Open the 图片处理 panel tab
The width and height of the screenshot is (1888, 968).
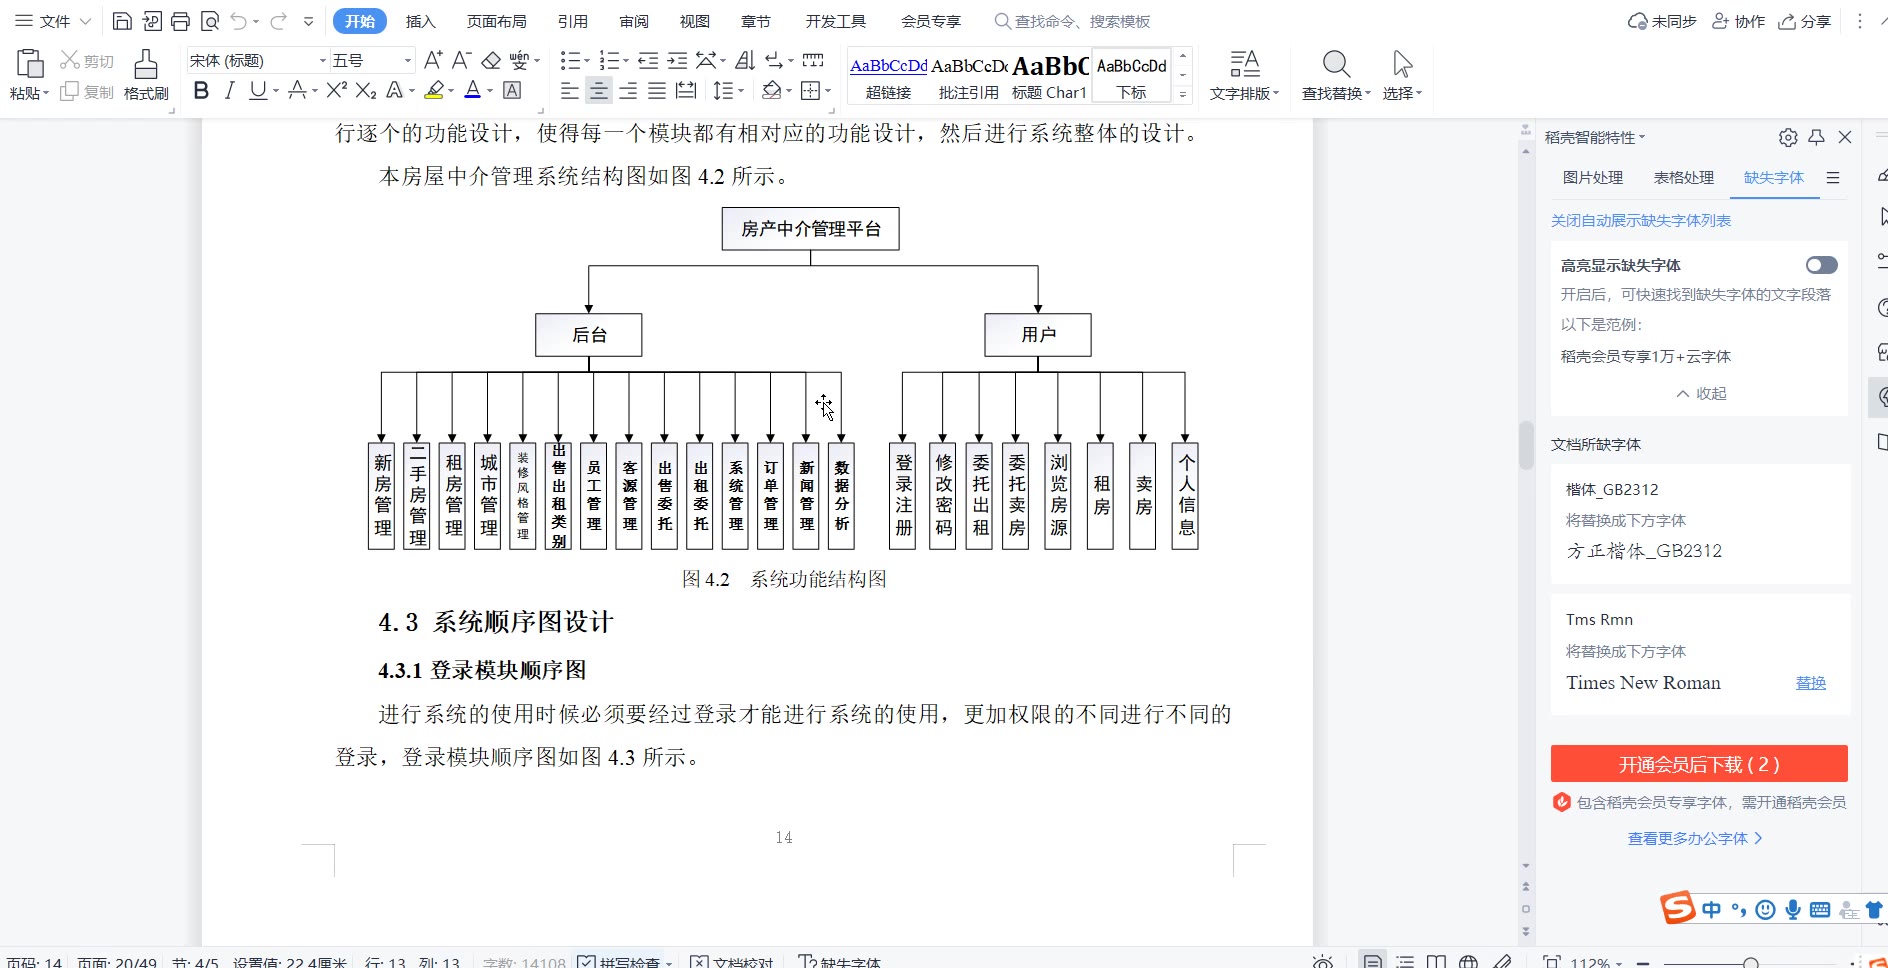(x=1593, y=177)
